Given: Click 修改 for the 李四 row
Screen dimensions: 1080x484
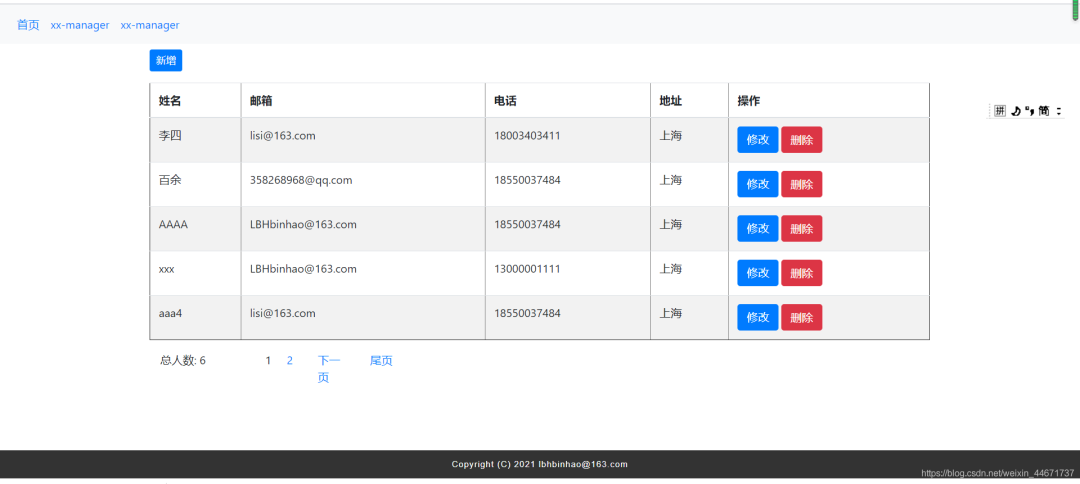Looking at the screenshot, I should [757, 140].
